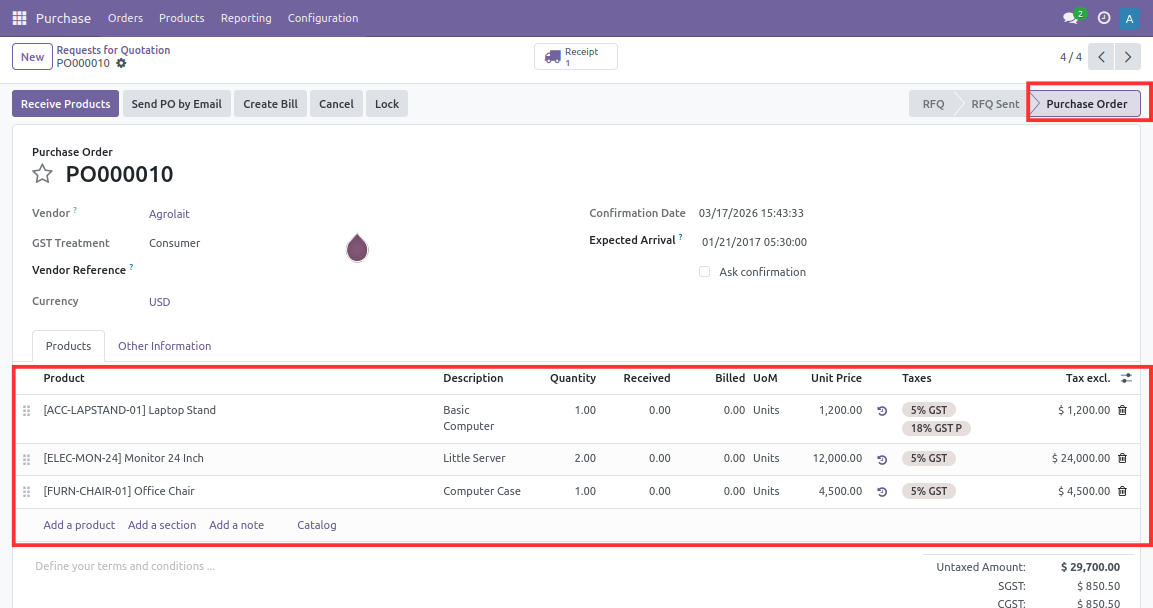Toggle the Ask confirmation checkbox
Viewport: 1153px width, 608px height.
704,271
